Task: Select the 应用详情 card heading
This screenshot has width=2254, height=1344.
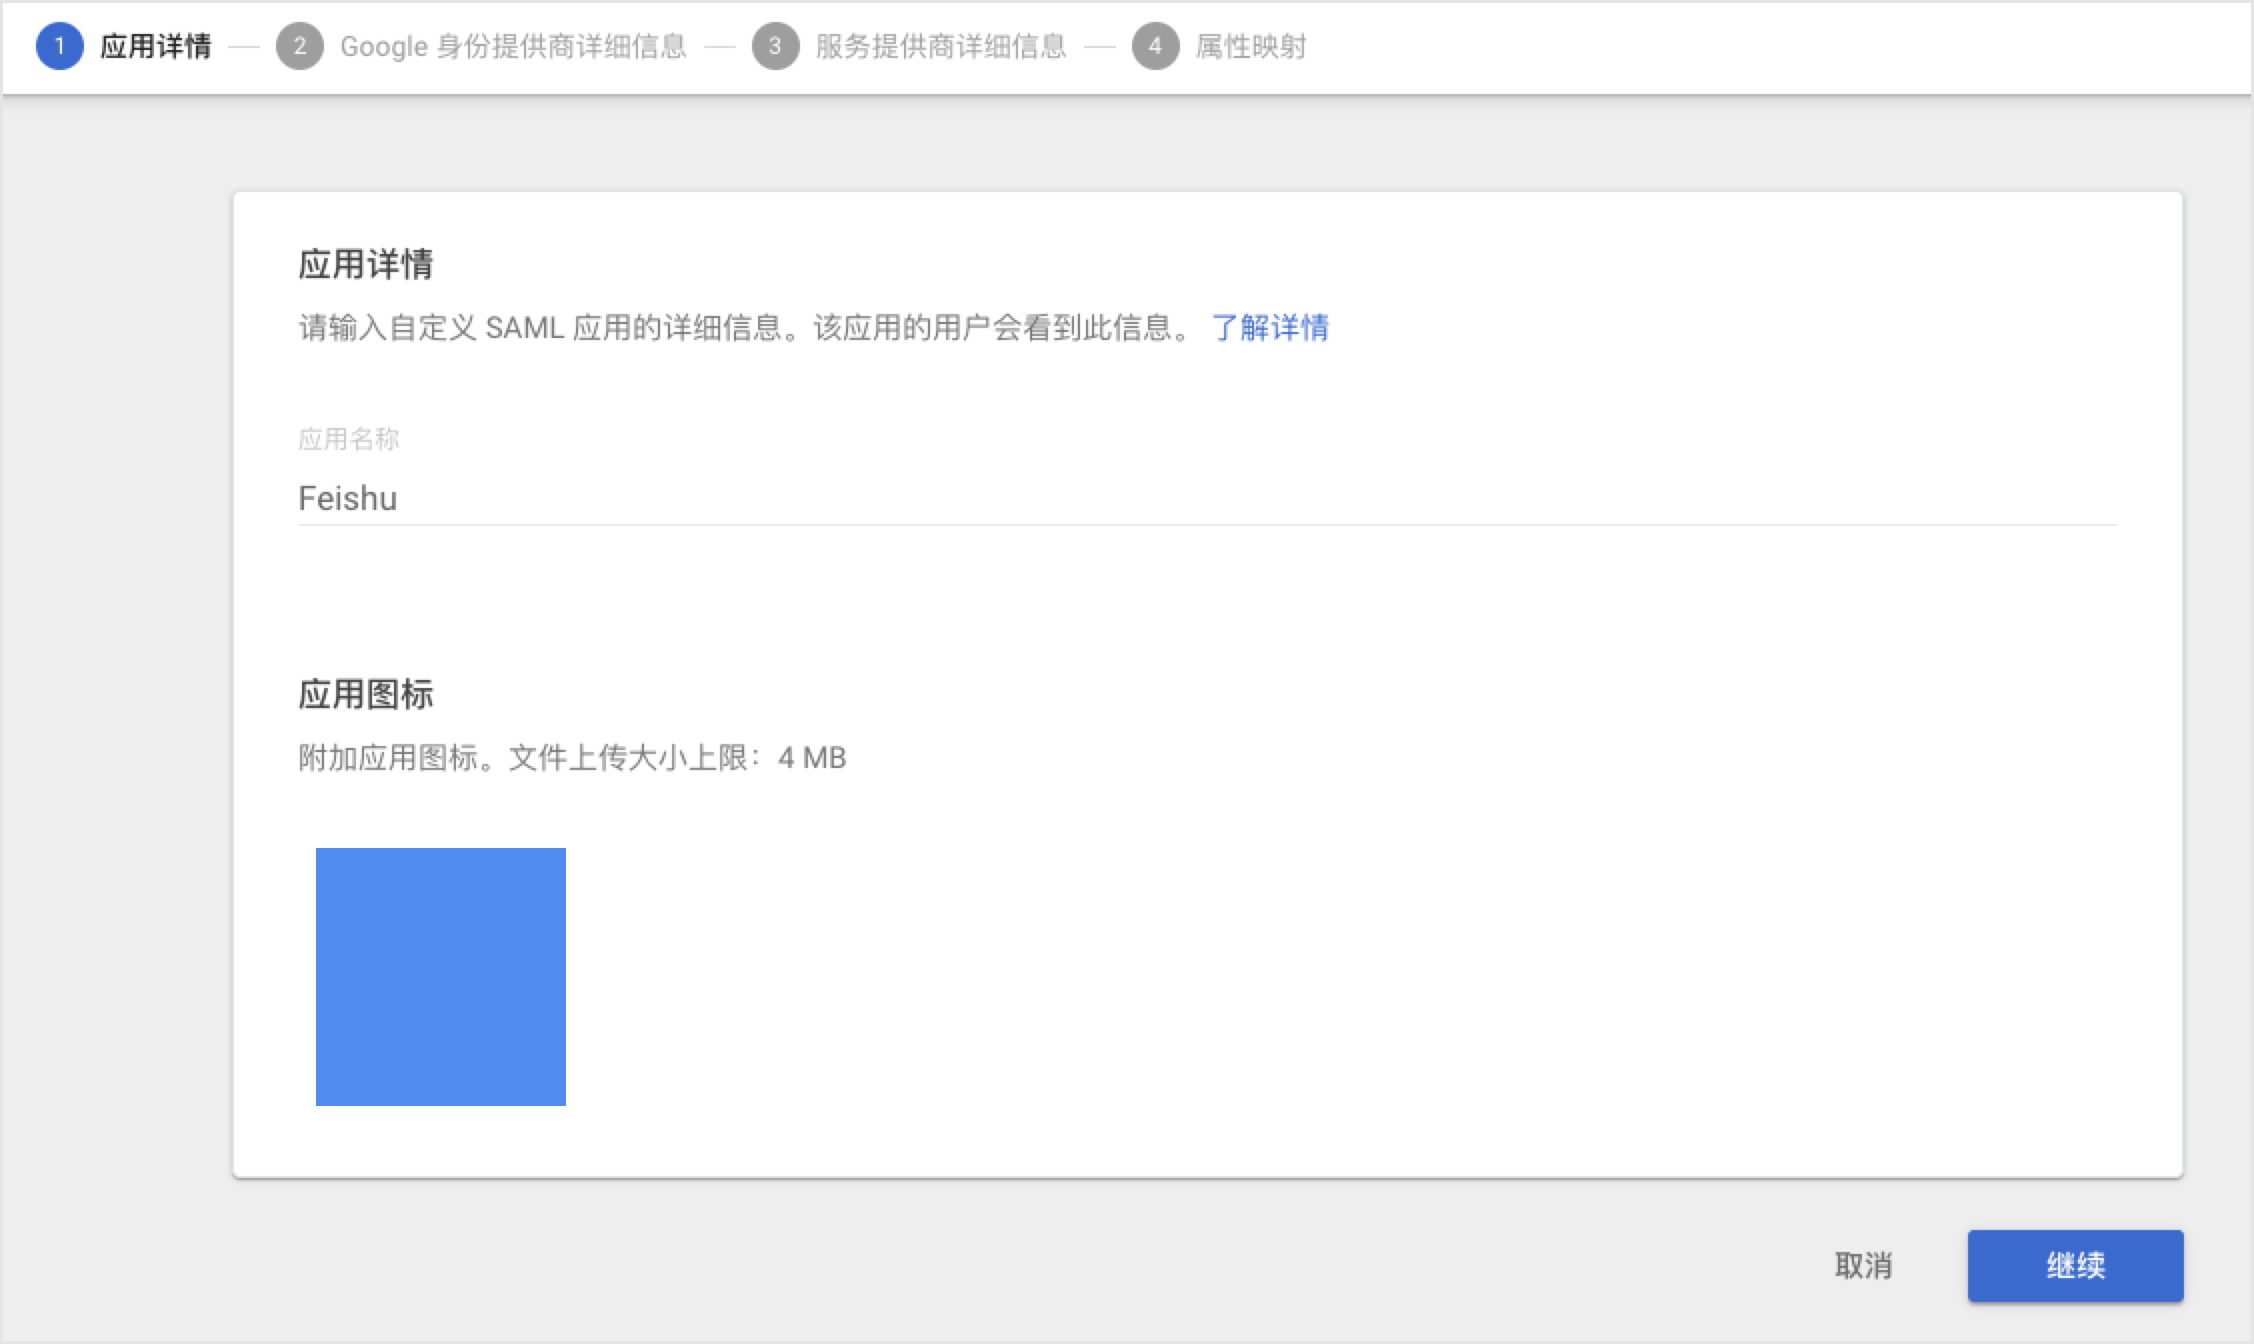Action: [x=366, y=264]
